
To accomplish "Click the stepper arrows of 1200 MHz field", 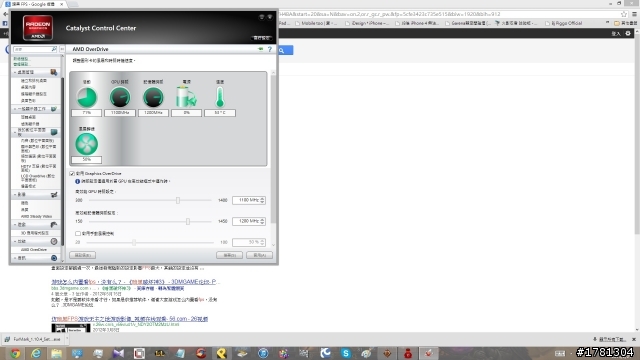I will pos(262,221).
